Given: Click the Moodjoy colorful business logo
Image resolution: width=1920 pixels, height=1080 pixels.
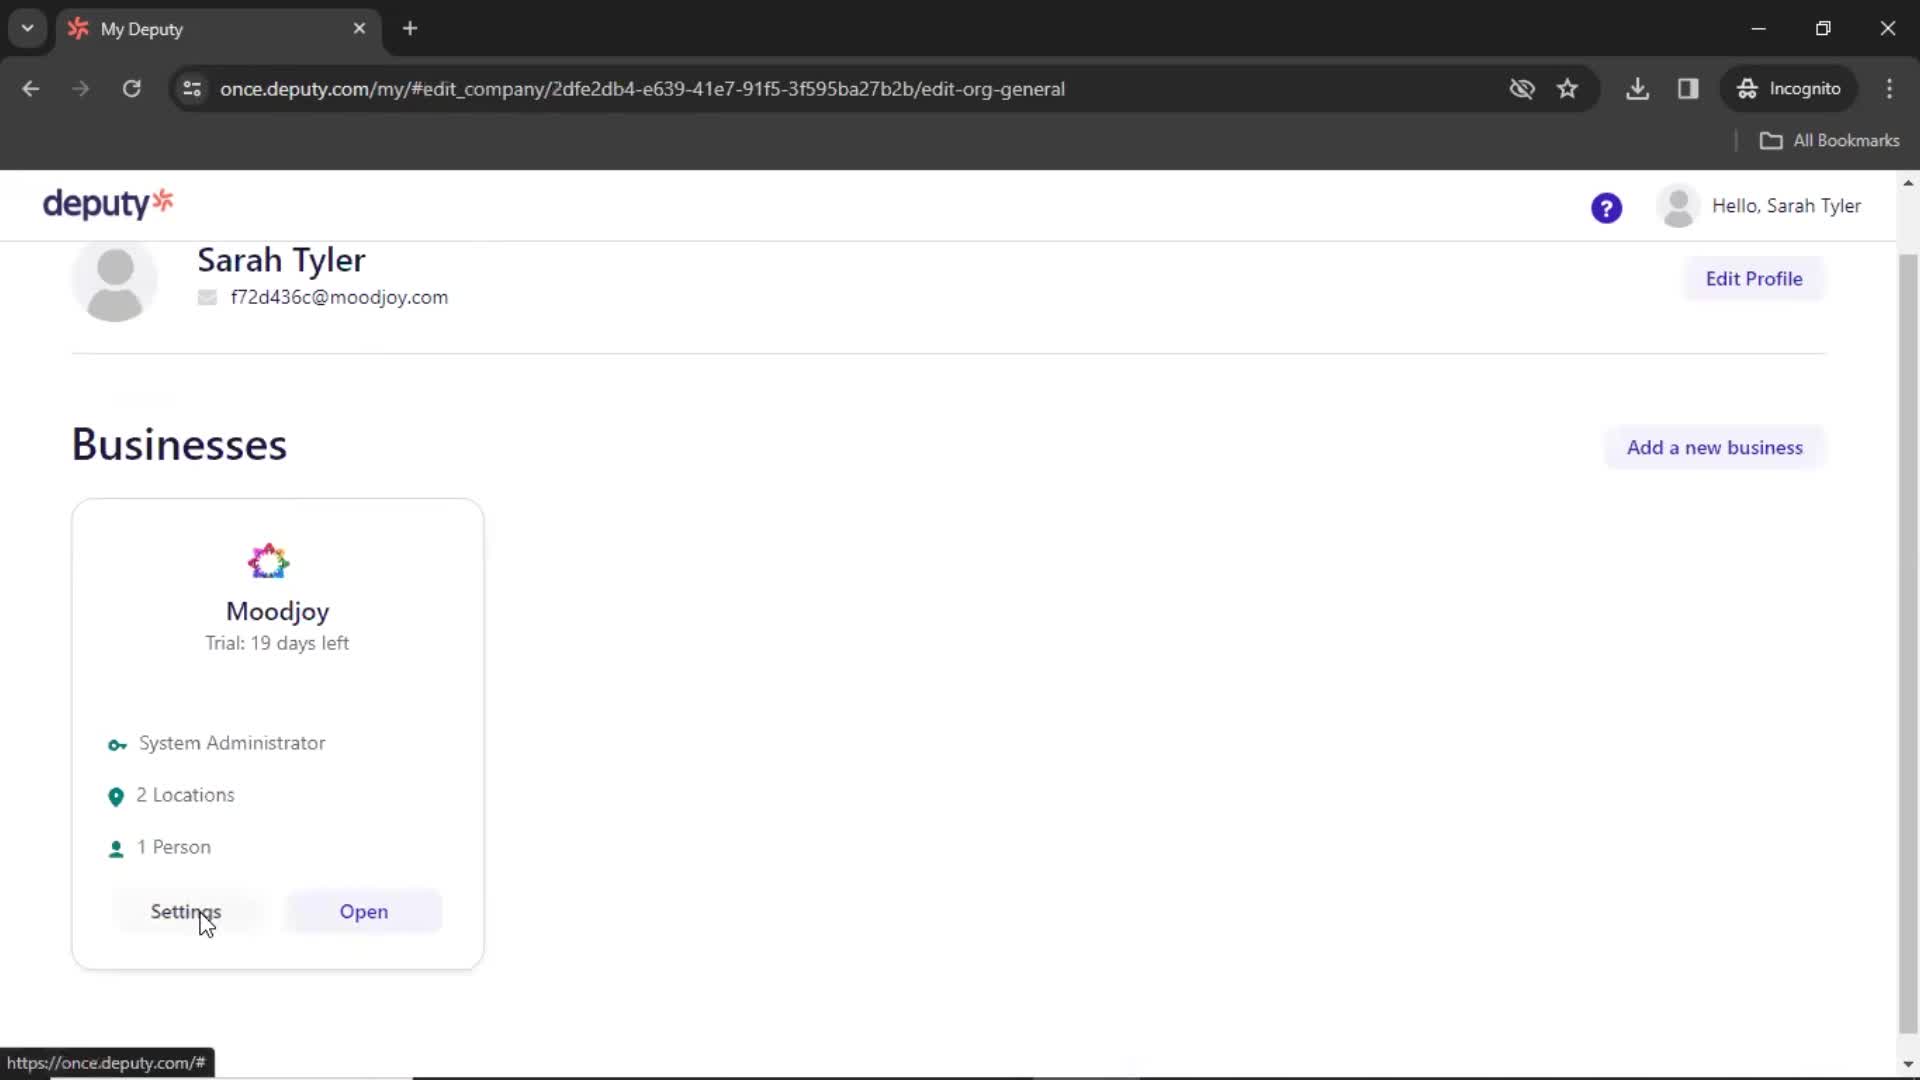Looking at the screenshot, I should (268, 562).
